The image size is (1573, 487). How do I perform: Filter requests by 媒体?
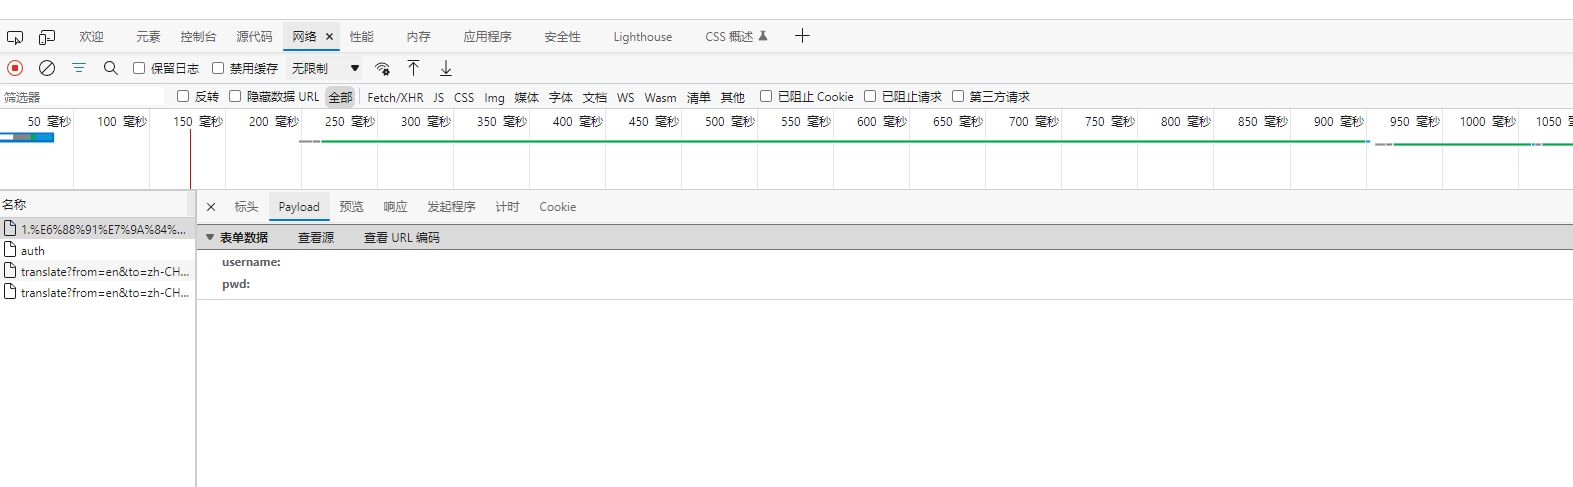coord(526,97)
